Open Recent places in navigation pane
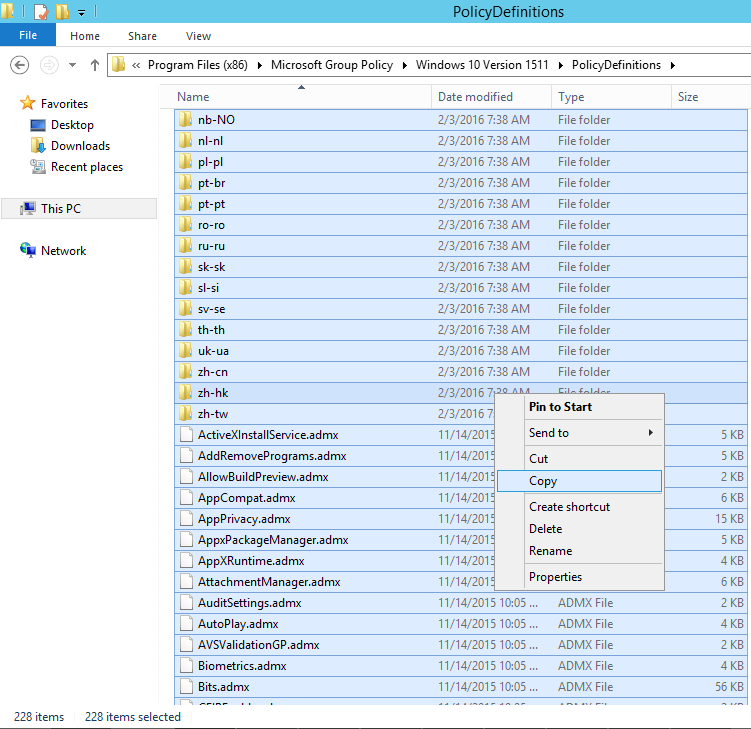751x729 pixels. coord(87,167)
